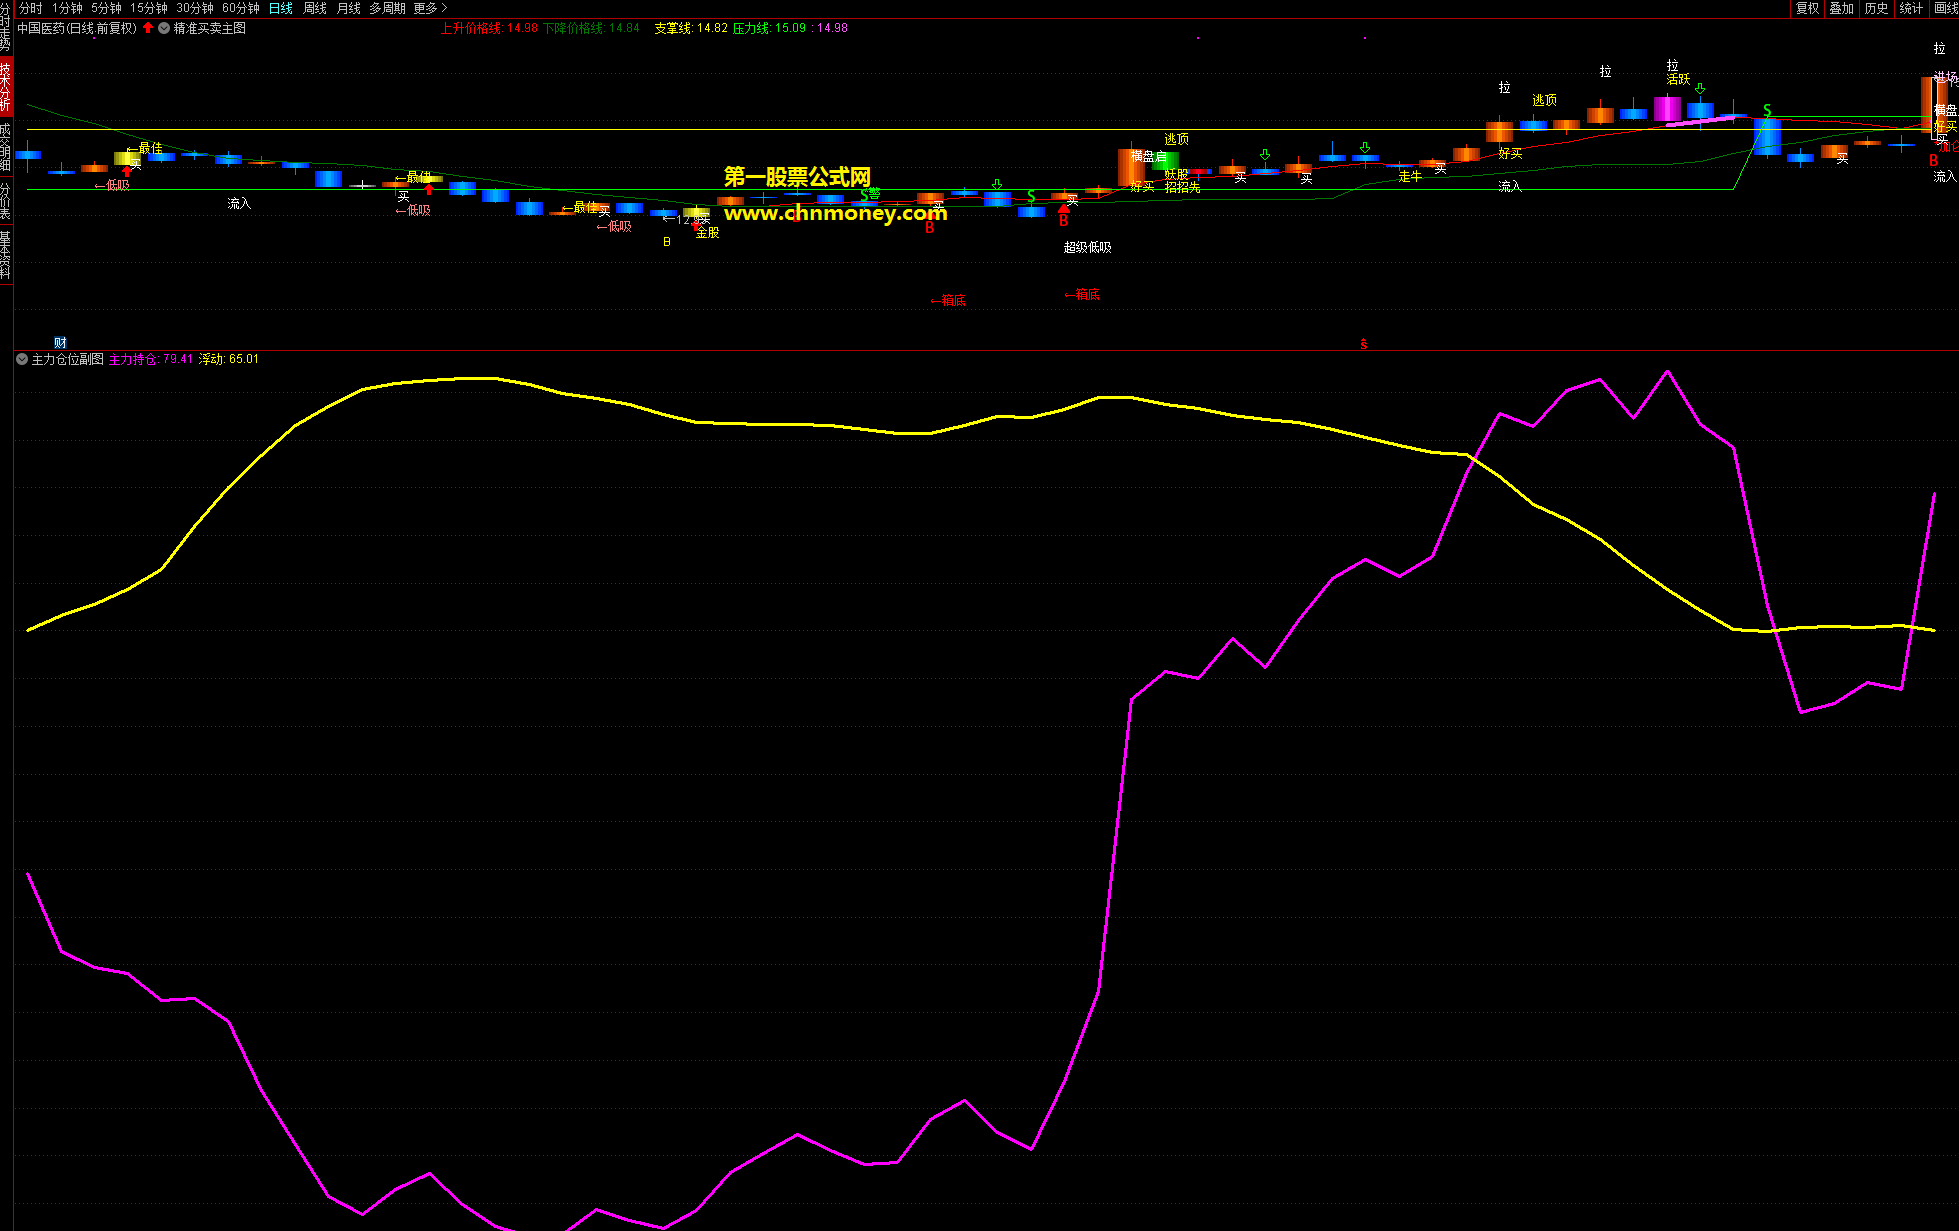Click the 主力持仓: 79.41 readout

(151, 359)
